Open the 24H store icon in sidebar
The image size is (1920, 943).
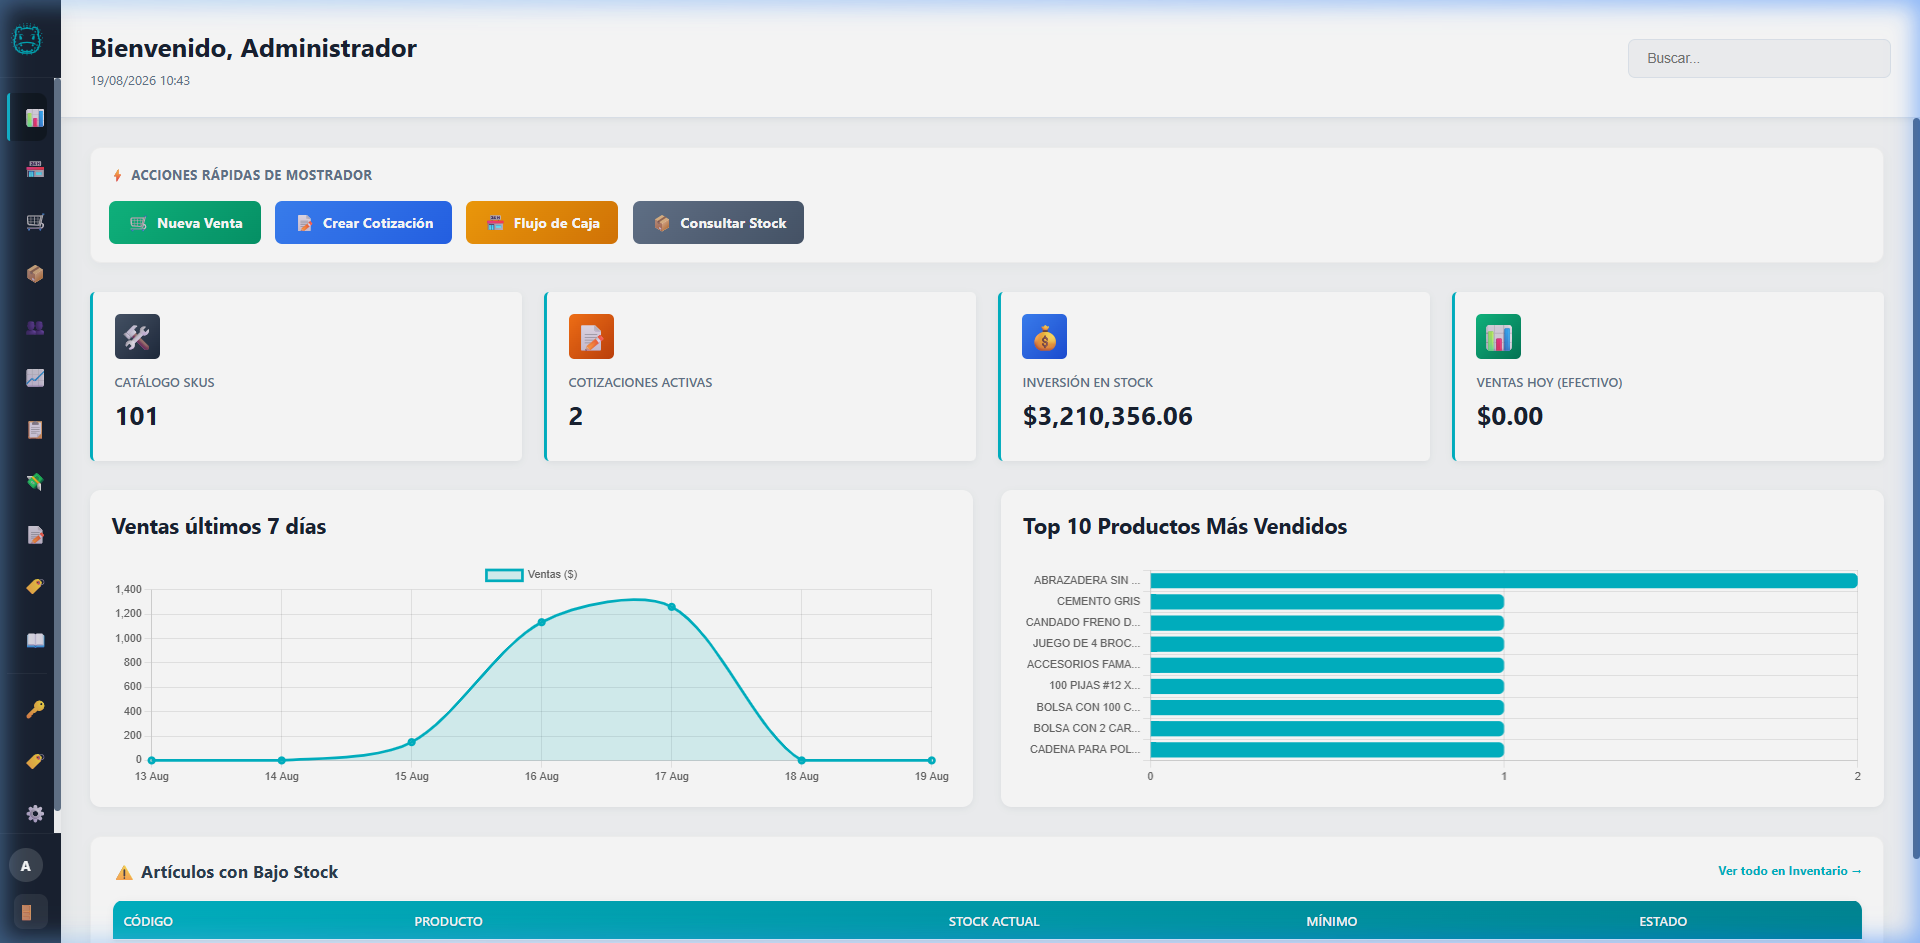point(35,170)
